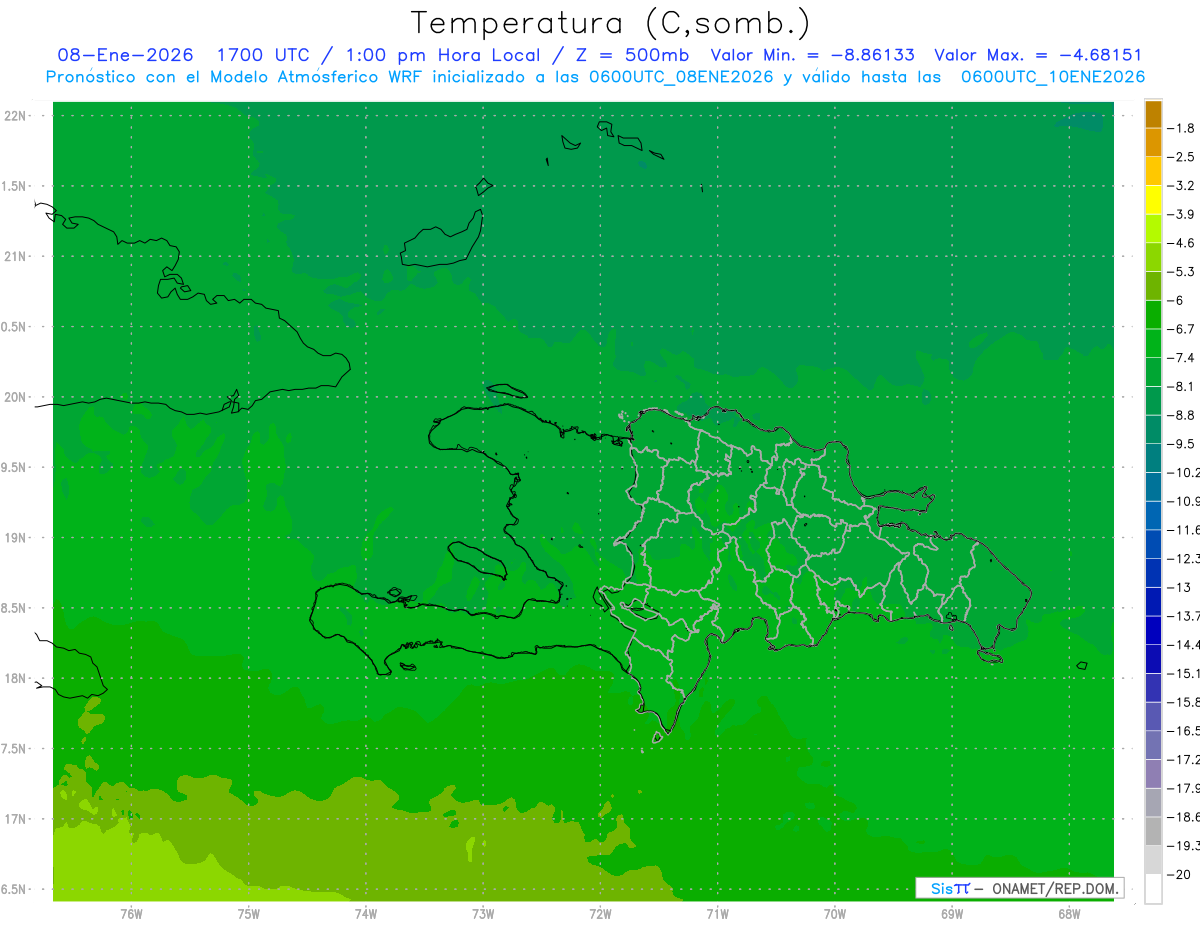This screenshot has width=1200, height=927.
Task: Click "0600UTC_08ENE2026" initialization time text
Action: coord(681,77)
